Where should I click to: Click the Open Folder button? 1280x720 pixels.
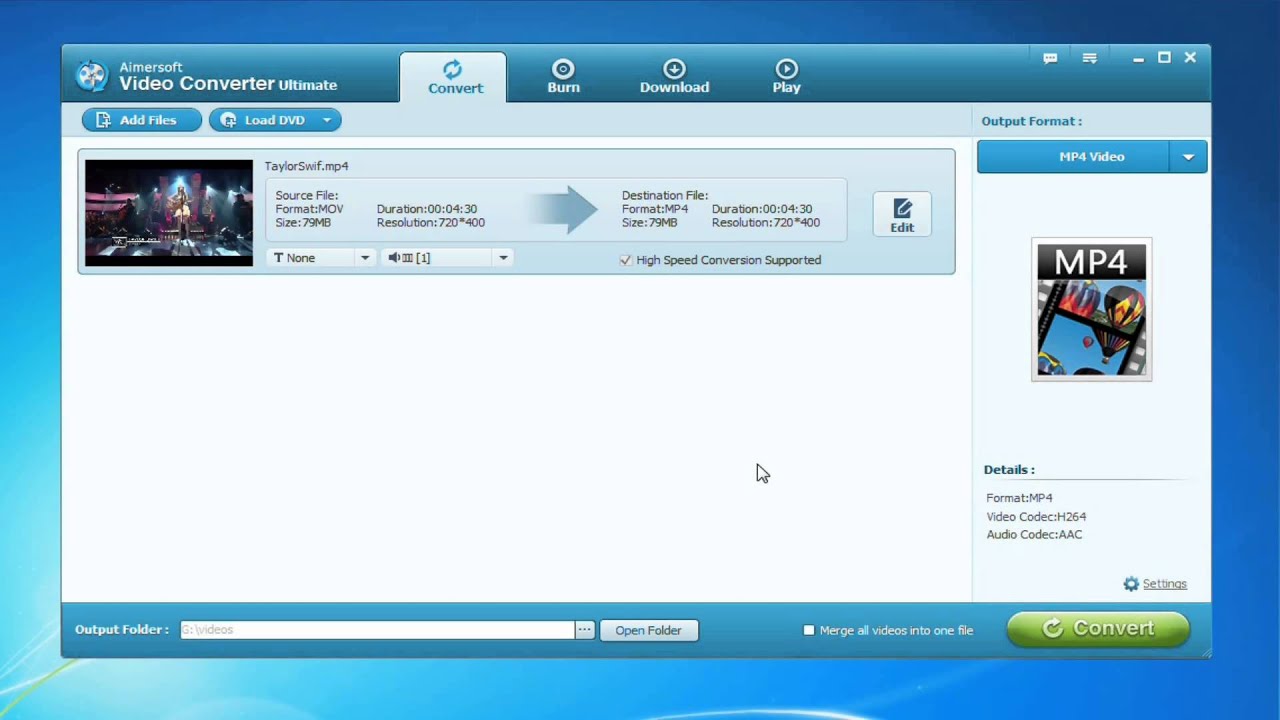pos(648,630)
